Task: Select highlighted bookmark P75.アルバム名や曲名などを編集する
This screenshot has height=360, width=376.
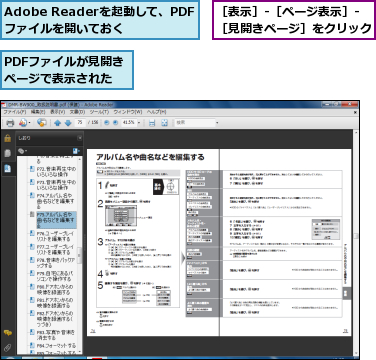Action: click(56, 220)
